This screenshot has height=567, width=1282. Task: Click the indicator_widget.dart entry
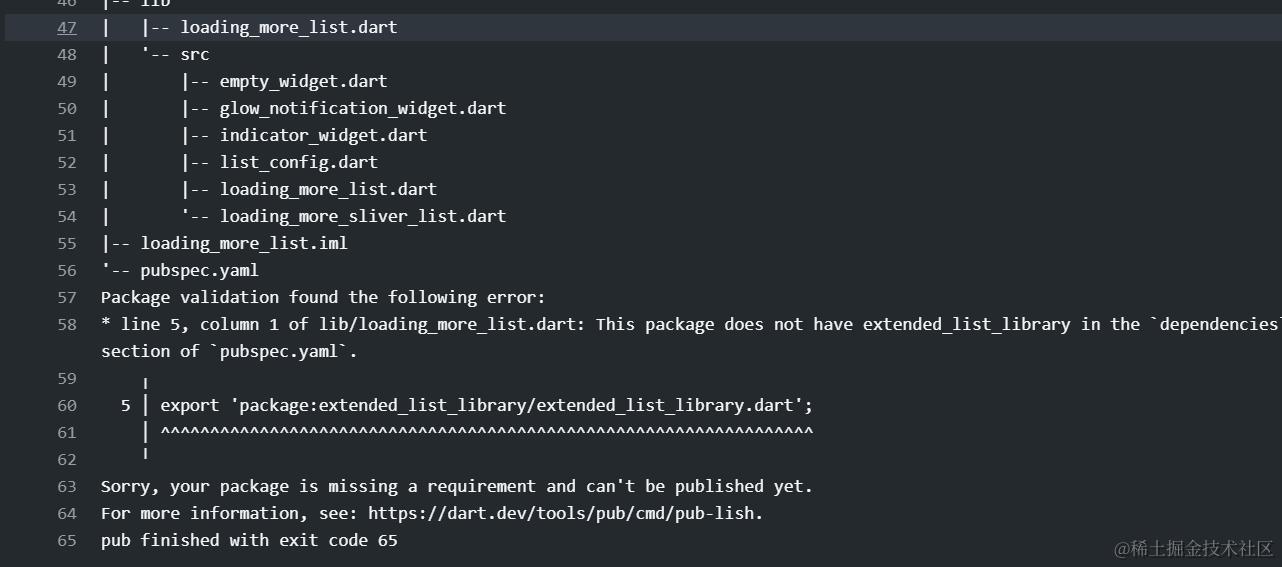point(323,135)
